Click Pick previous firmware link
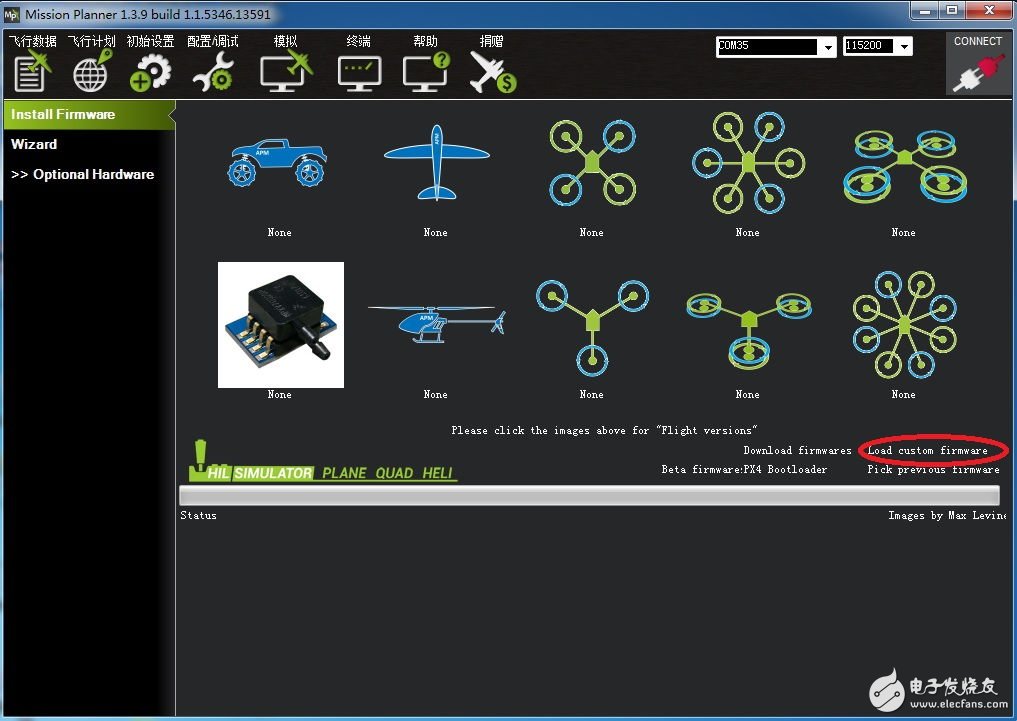The width and height of the screenshot is (1017, 721). (x=932, y=469)
